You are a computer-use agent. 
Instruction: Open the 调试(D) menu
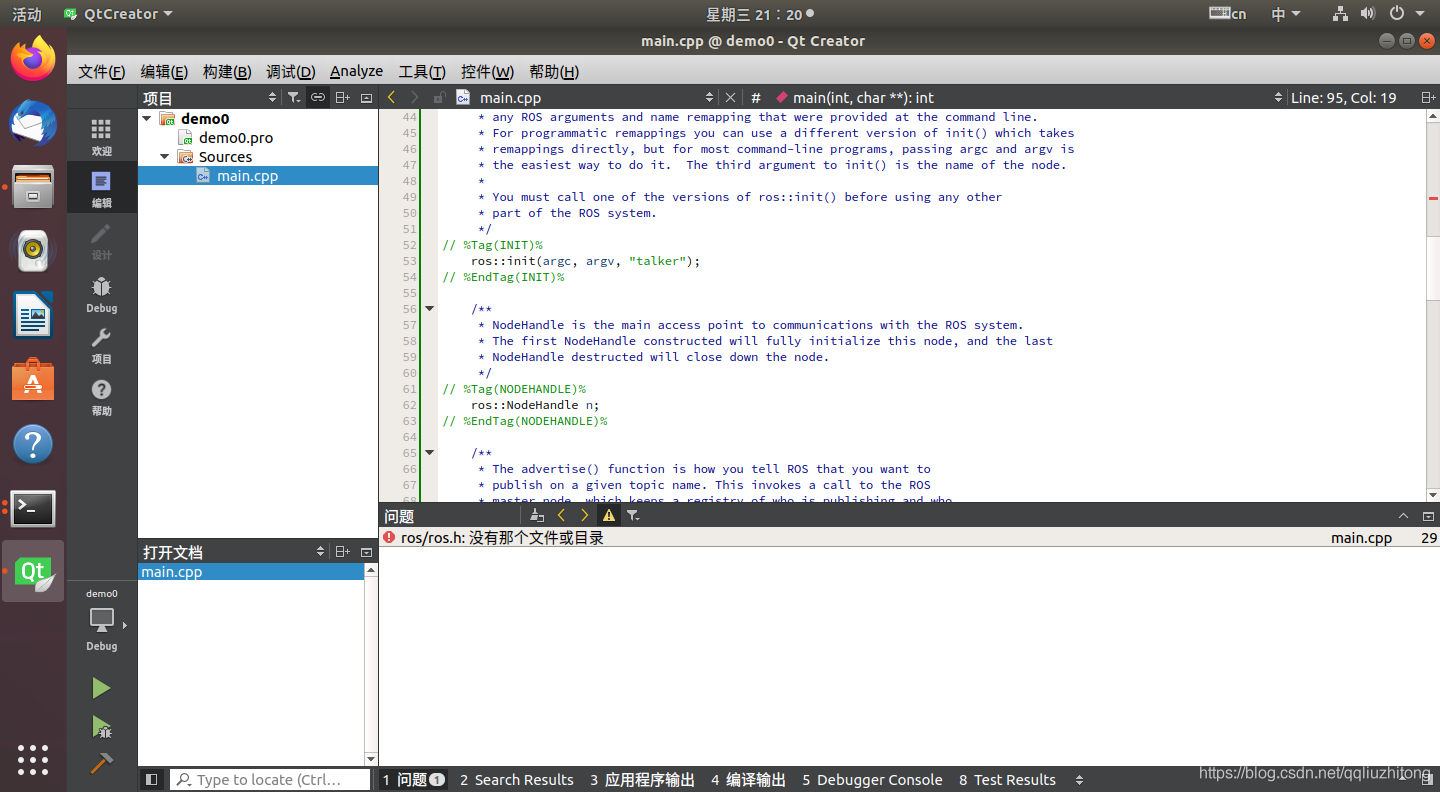click(290, 71)
